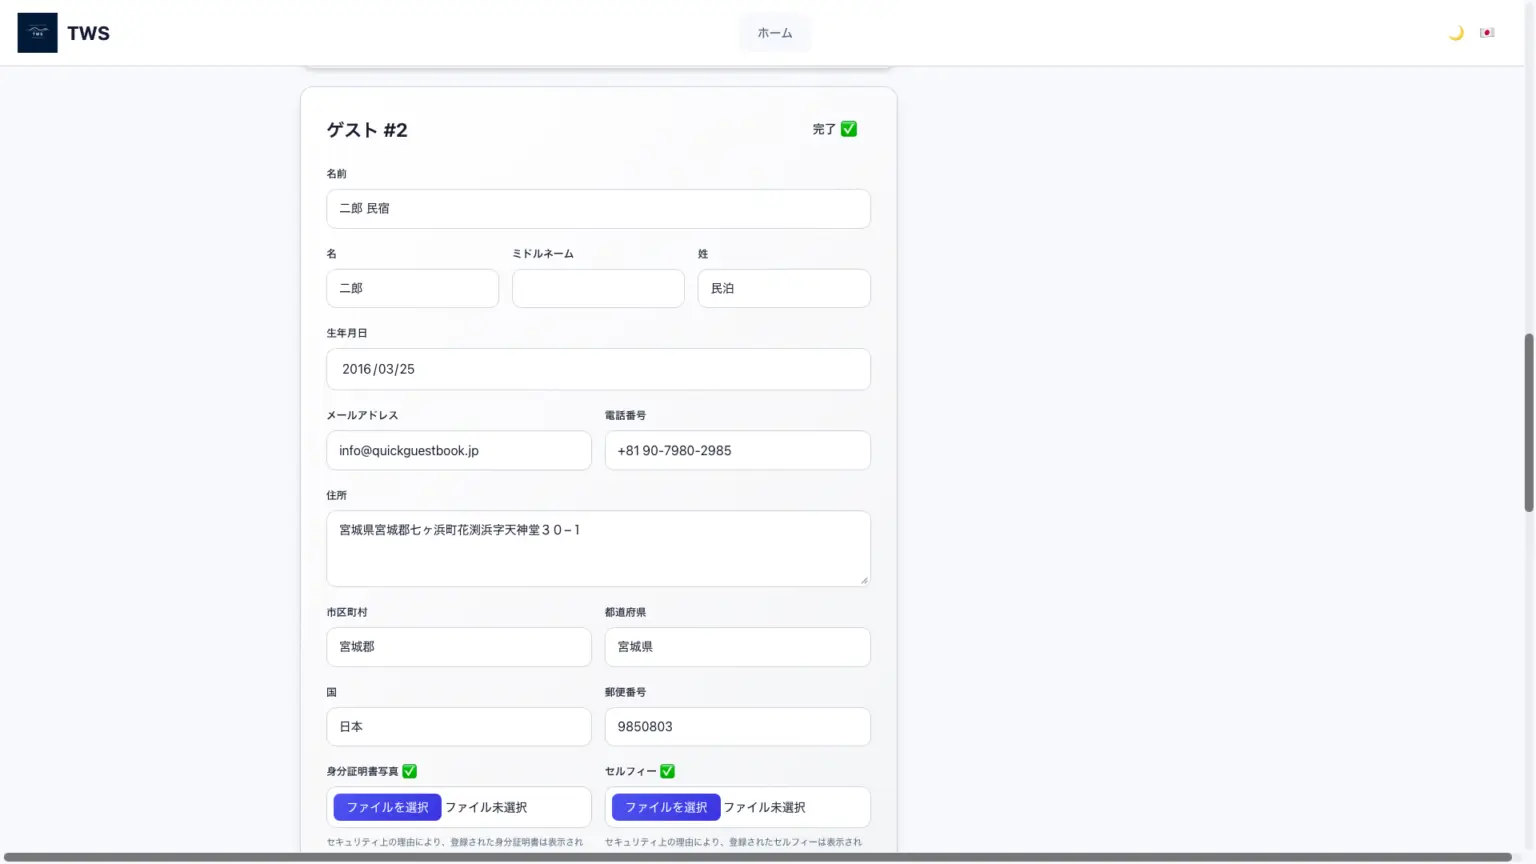Viewport: 1536px width, 864px height.
Task: Click the 電話番号 phone number field
Action: coord(737,451)
